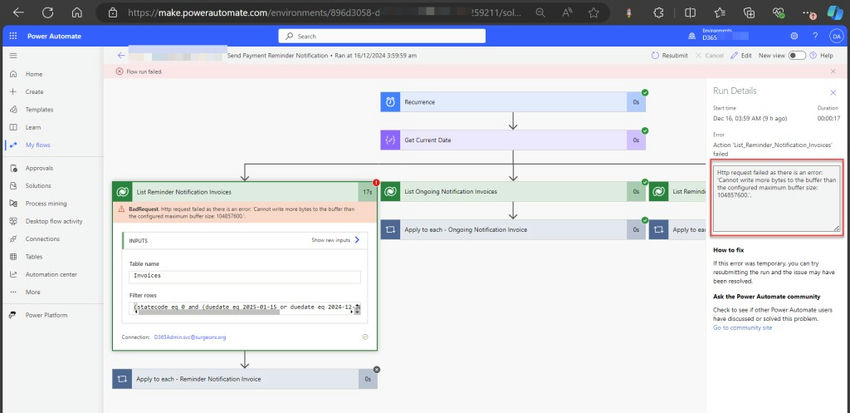Screen dimensions: 850x413
Task: Click the browser refresh button
Action: point(48,12)
